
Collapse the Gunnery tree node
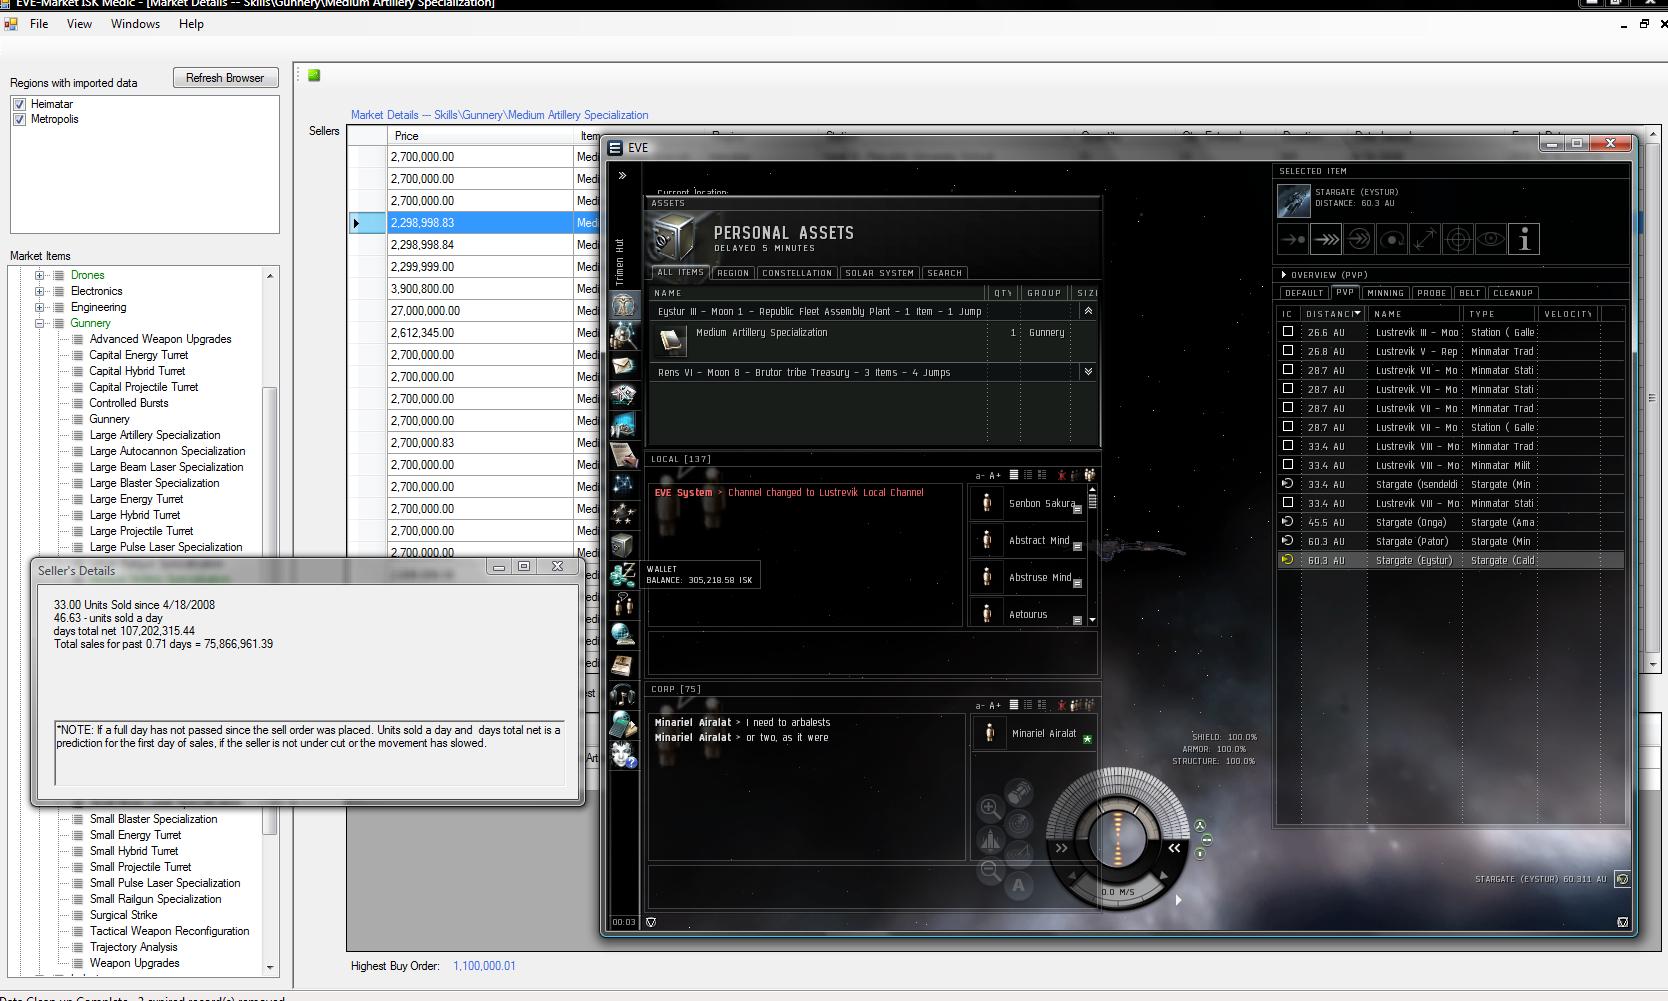point(40,323)
